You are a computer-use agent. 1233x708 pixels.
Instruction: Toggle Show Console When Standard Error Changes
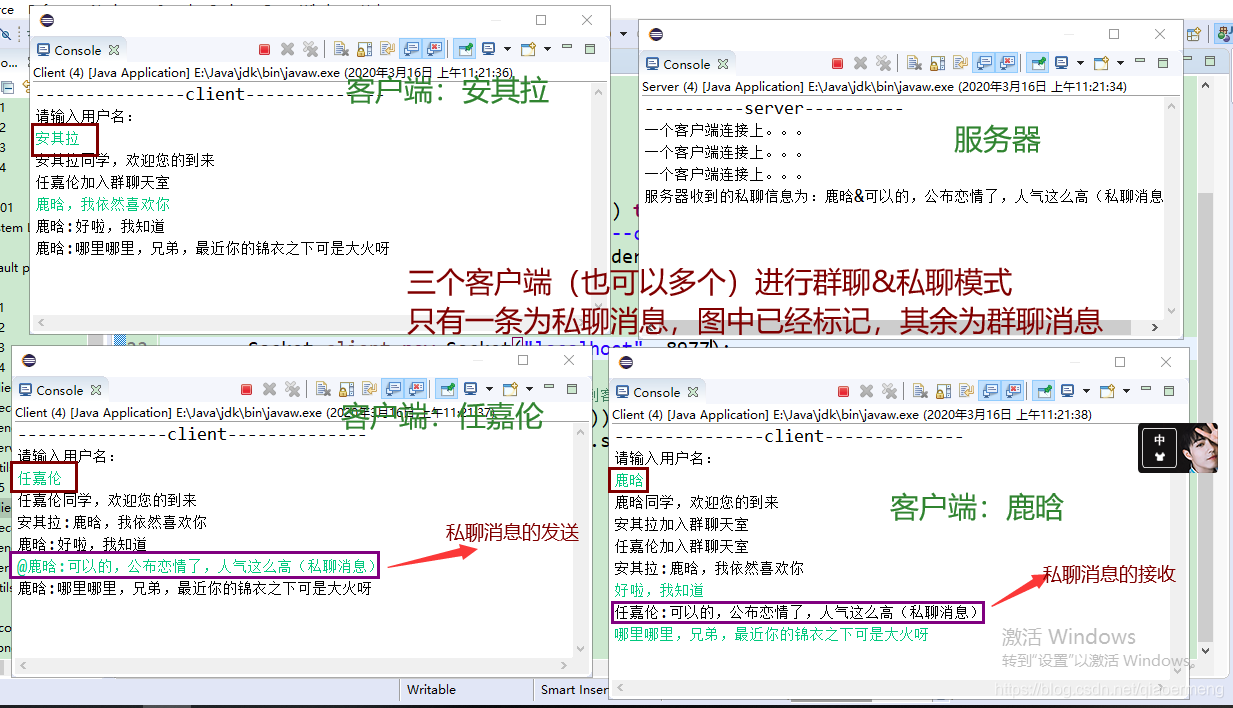431,49
